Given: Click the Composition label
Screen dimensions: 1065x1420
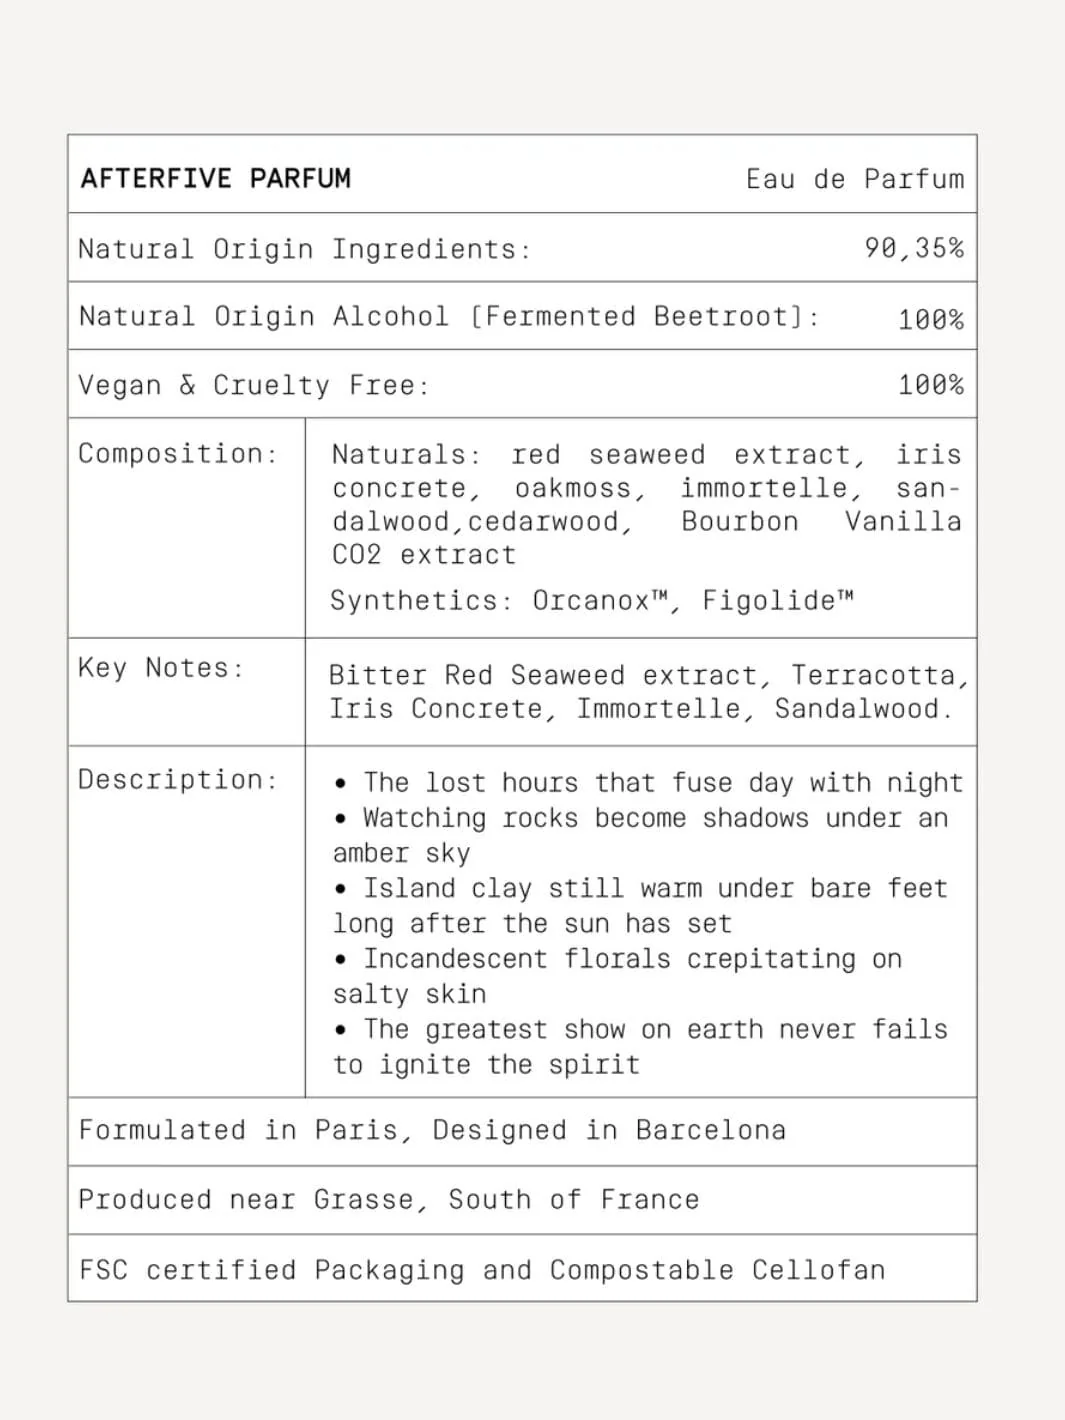Looking at the screenshot, I should point(178,454).
